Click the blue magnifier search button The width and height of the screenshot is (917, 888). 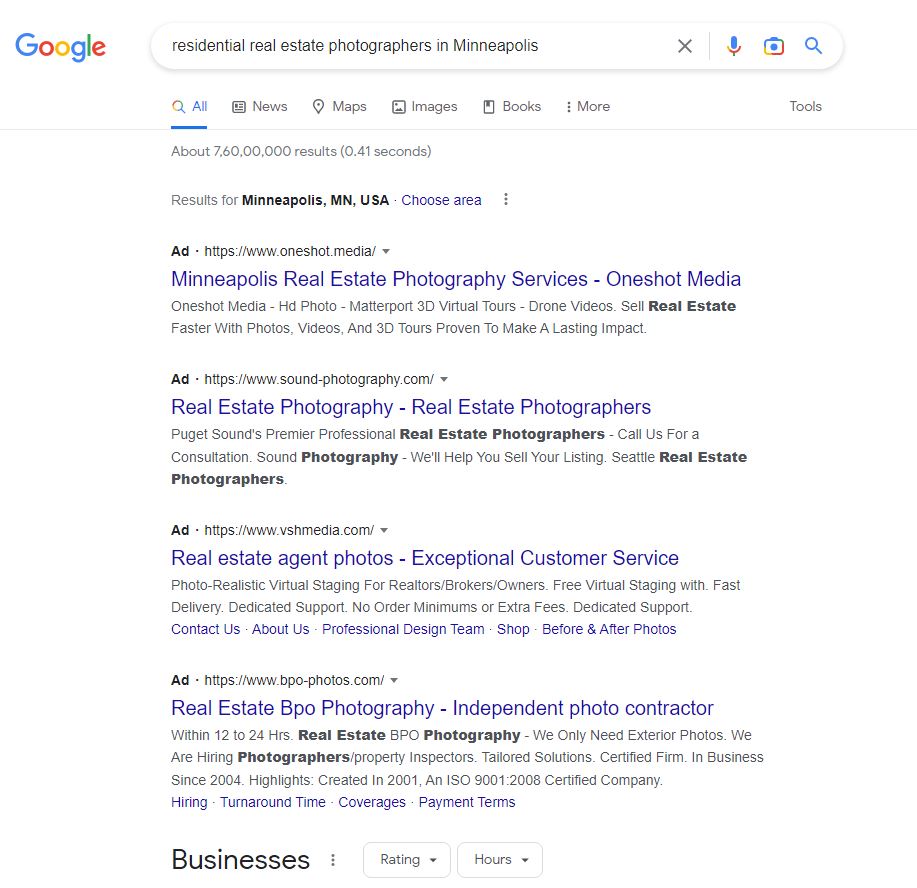point(813,46)
